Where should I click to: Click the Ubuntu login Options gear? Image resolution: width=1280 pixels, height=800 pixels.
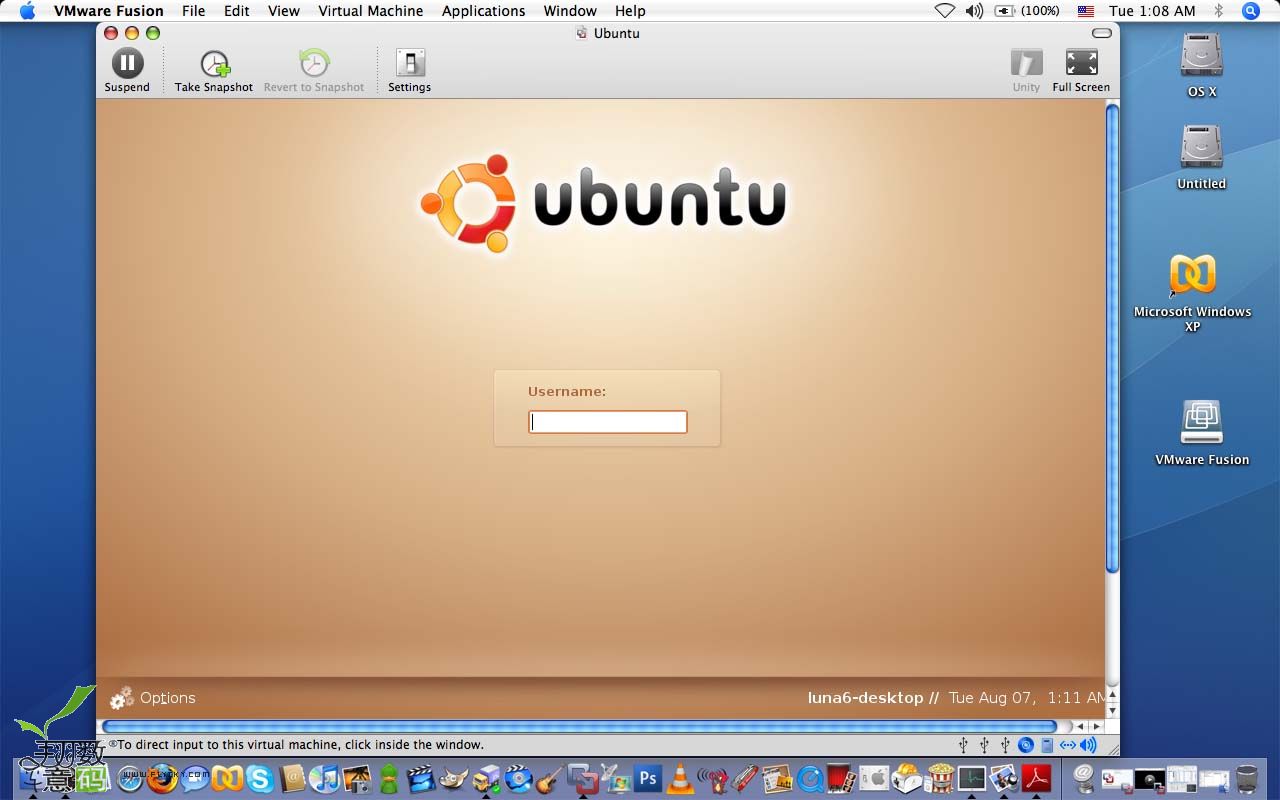tap(122, 697)
